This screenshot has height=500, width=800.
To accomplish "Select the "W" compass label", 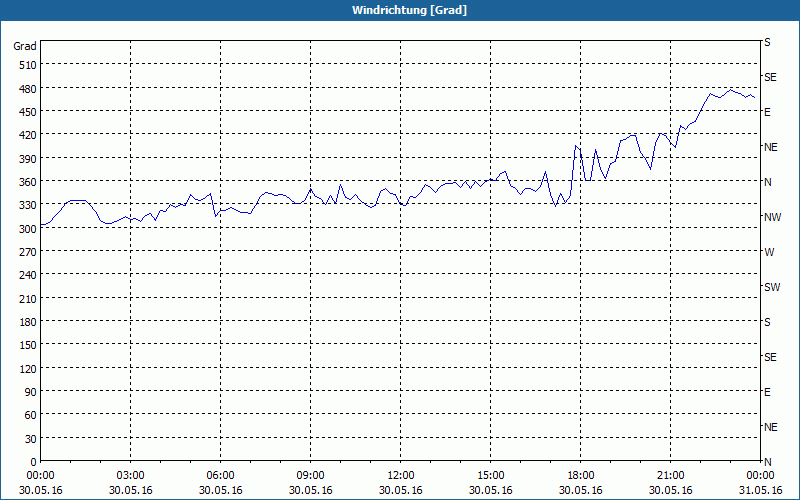I will [x=769, y=252].
